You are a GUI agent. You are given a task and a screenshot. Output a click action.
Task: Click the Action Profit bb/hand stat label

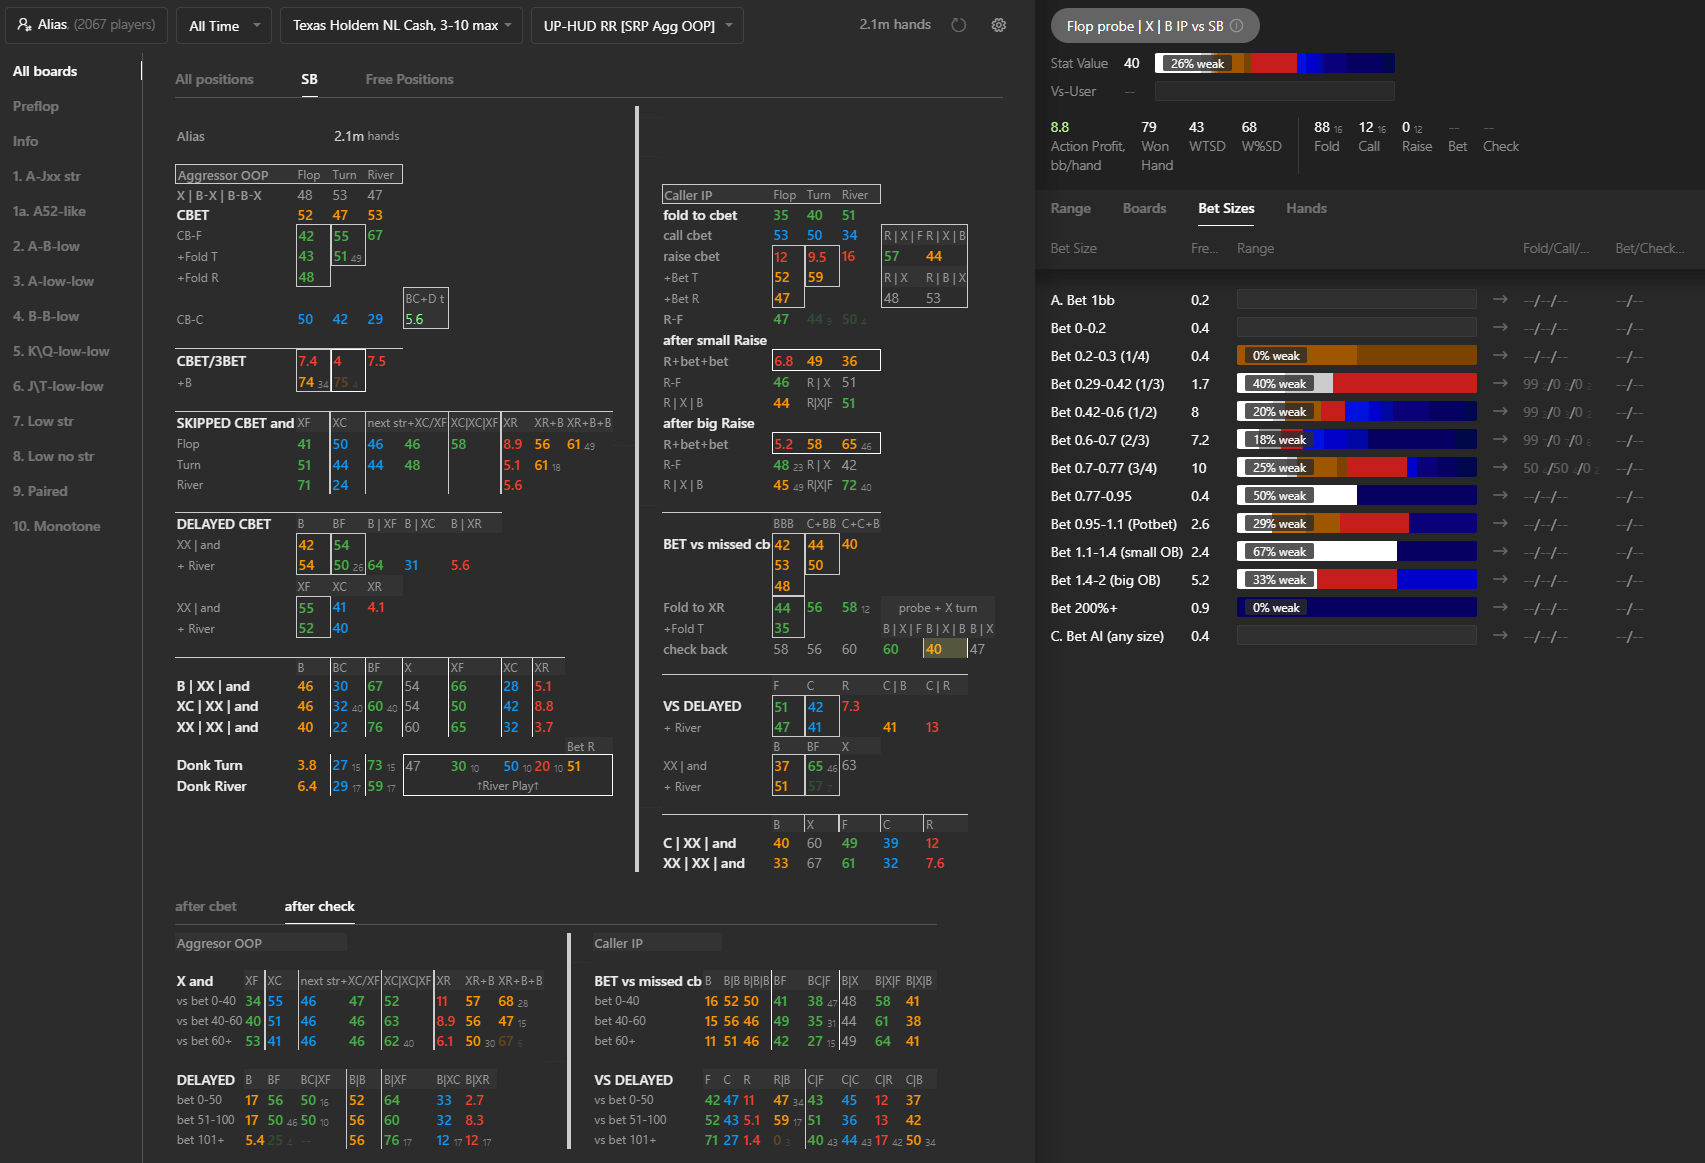click(1087, 156)
